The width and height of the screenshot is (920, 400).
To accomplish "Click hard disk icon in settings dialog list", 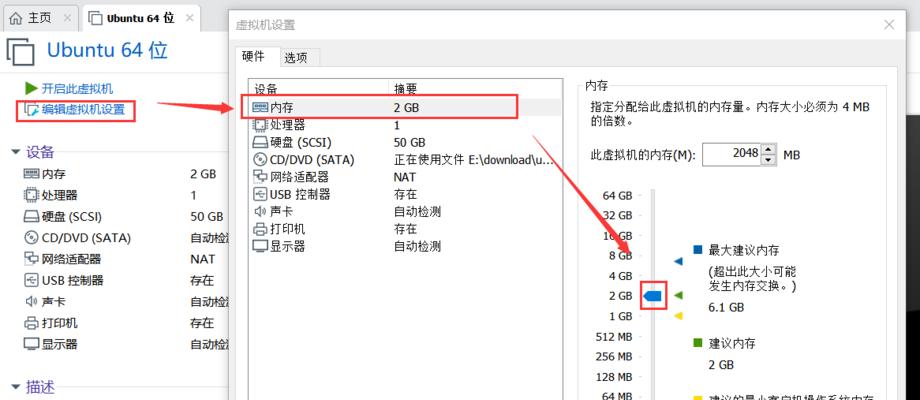I will point(261,142).
